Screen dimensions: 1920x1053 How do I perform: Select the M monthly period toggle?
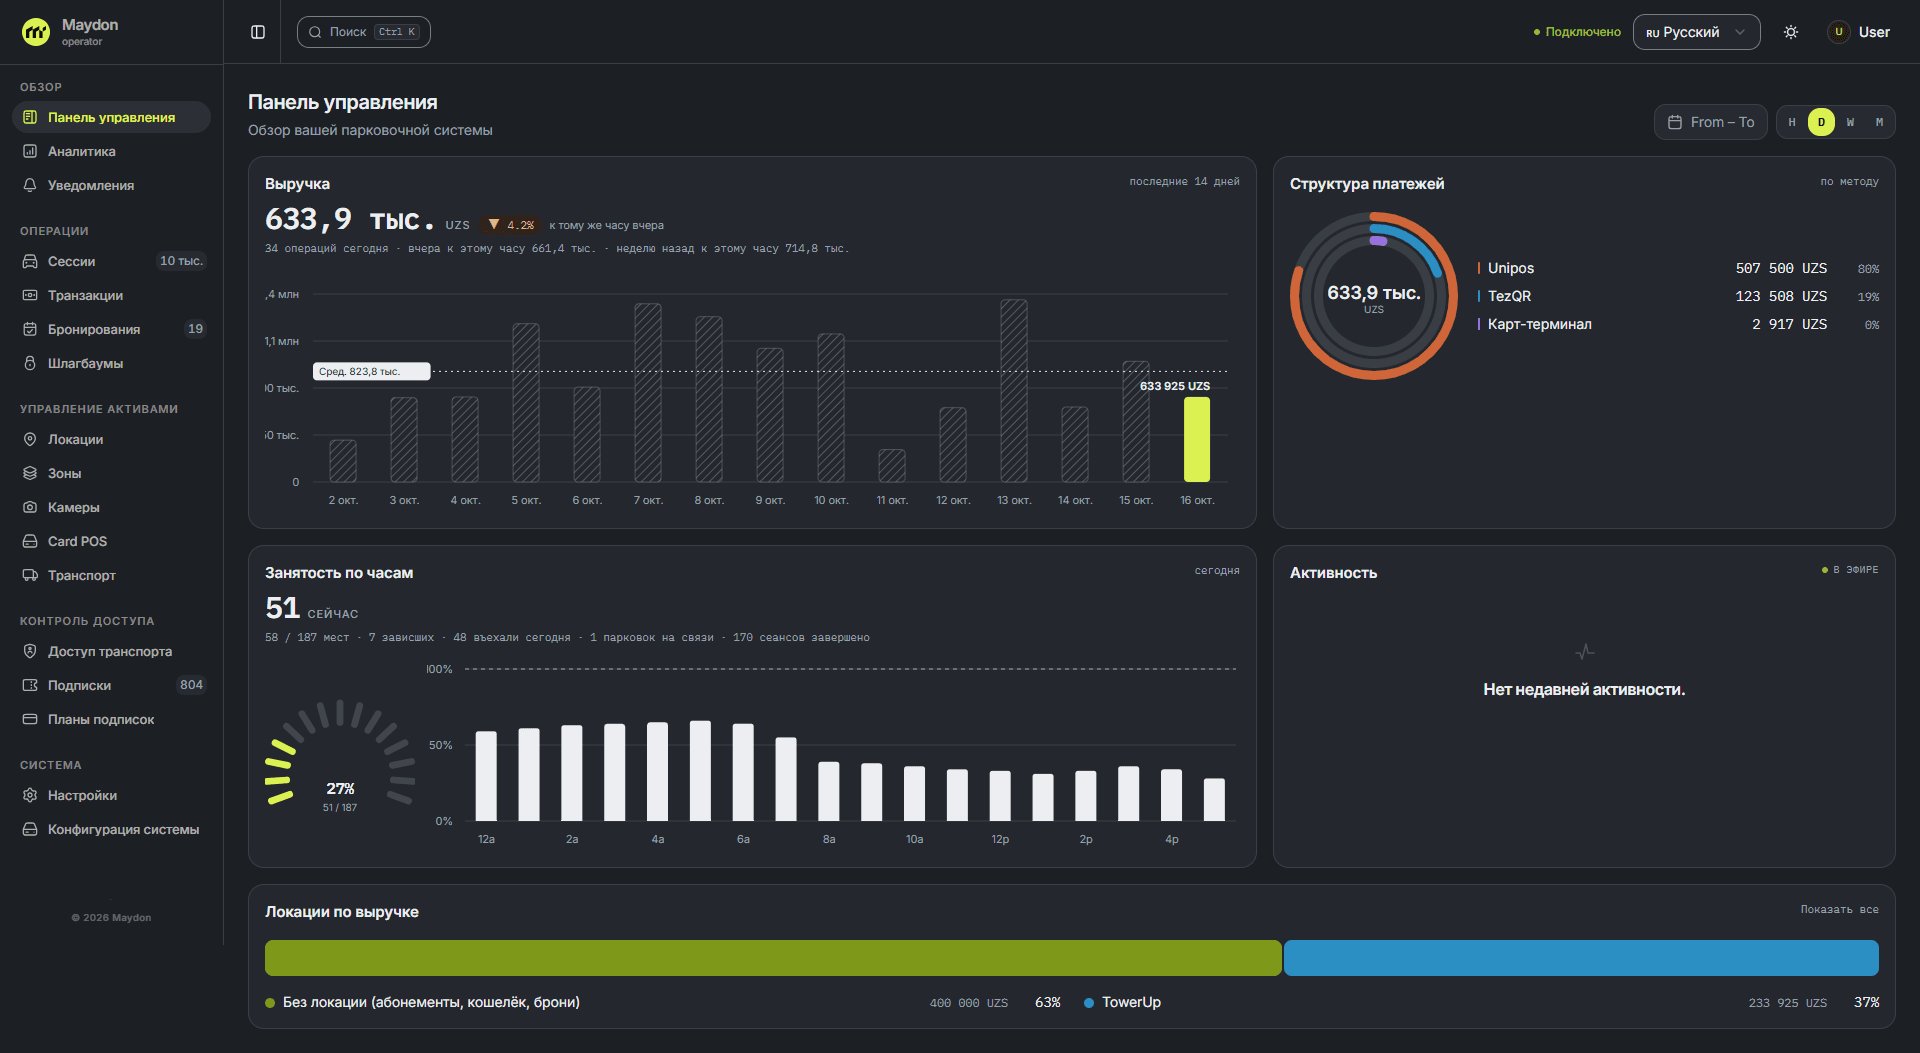1879,122
